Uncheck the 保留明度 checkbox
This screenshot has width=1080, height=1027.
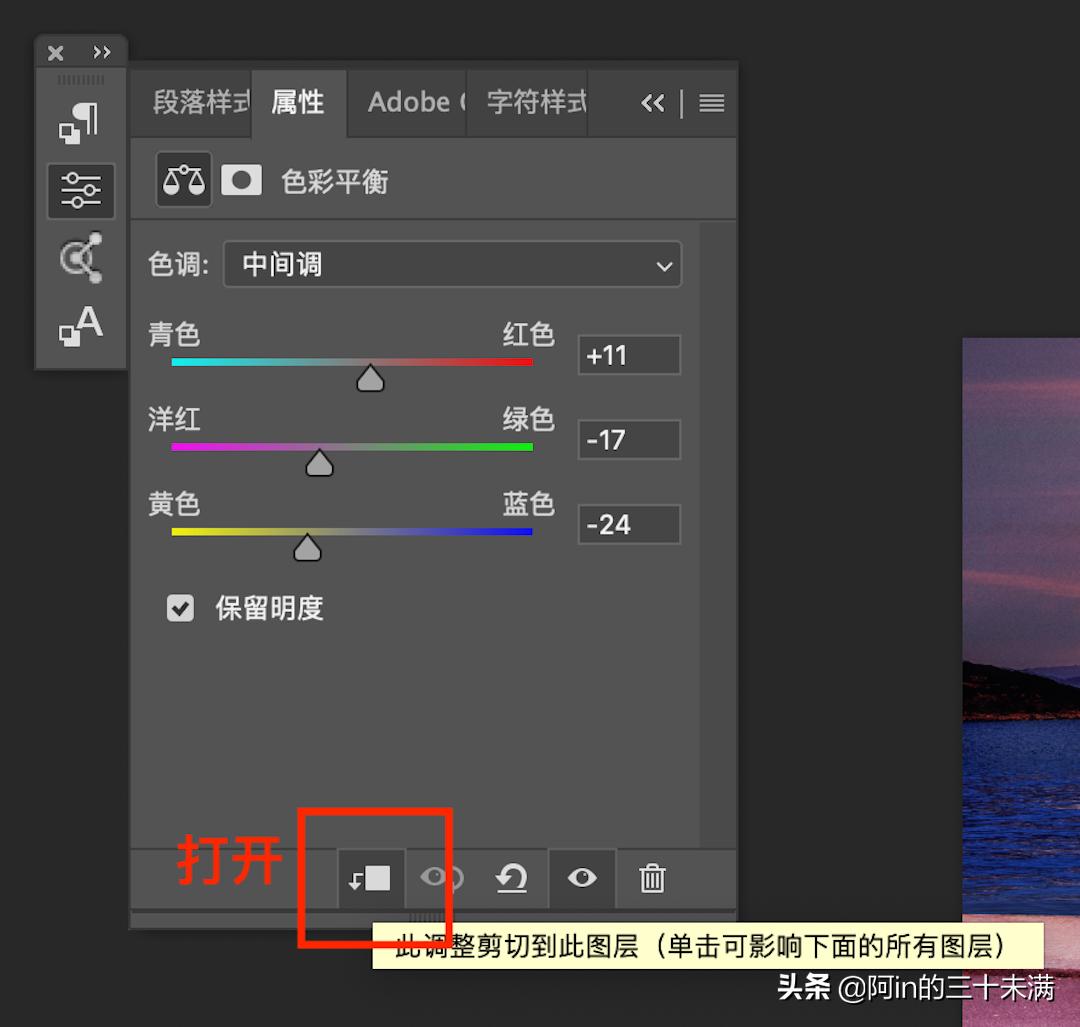(x=180, y=608)
